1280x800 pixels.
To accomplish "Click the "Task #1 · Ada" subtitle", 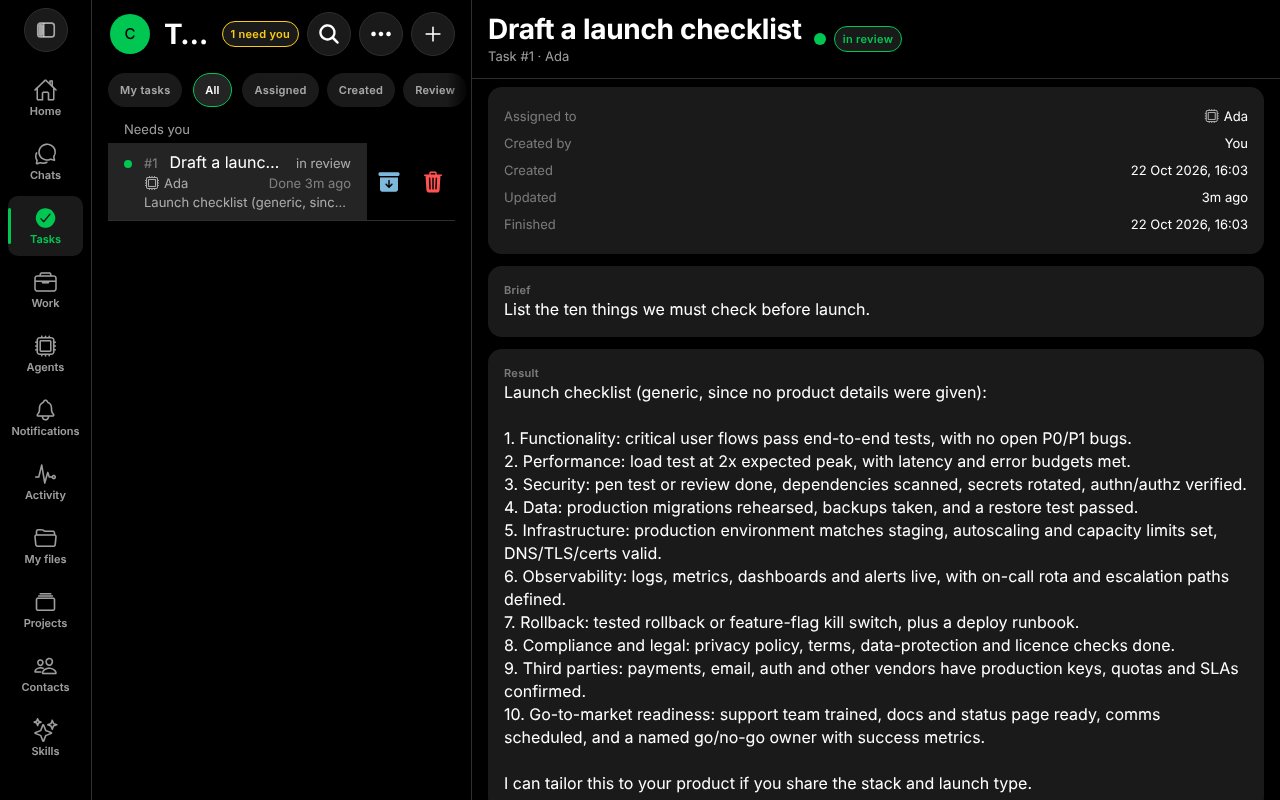I will [528, 57].
